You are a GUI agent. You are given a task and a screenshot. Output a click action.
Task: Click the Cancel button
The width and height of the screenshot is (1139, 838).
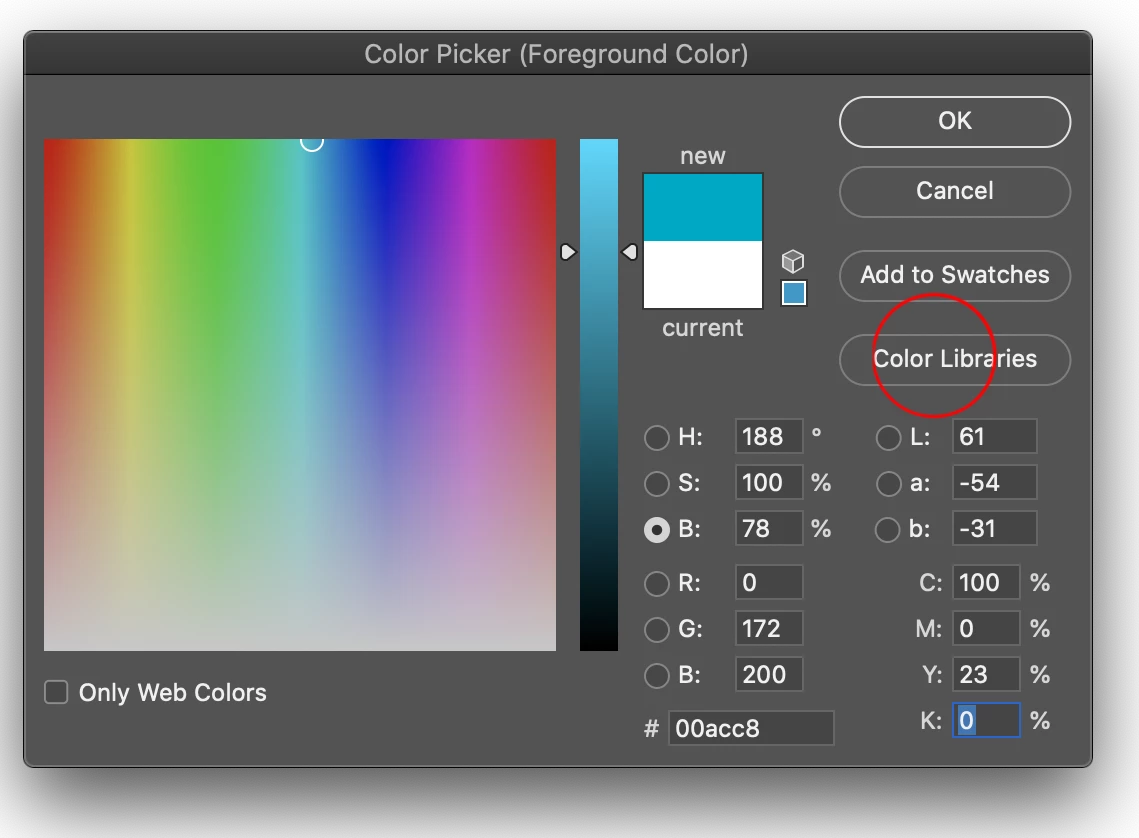click(x=954, y=191)
